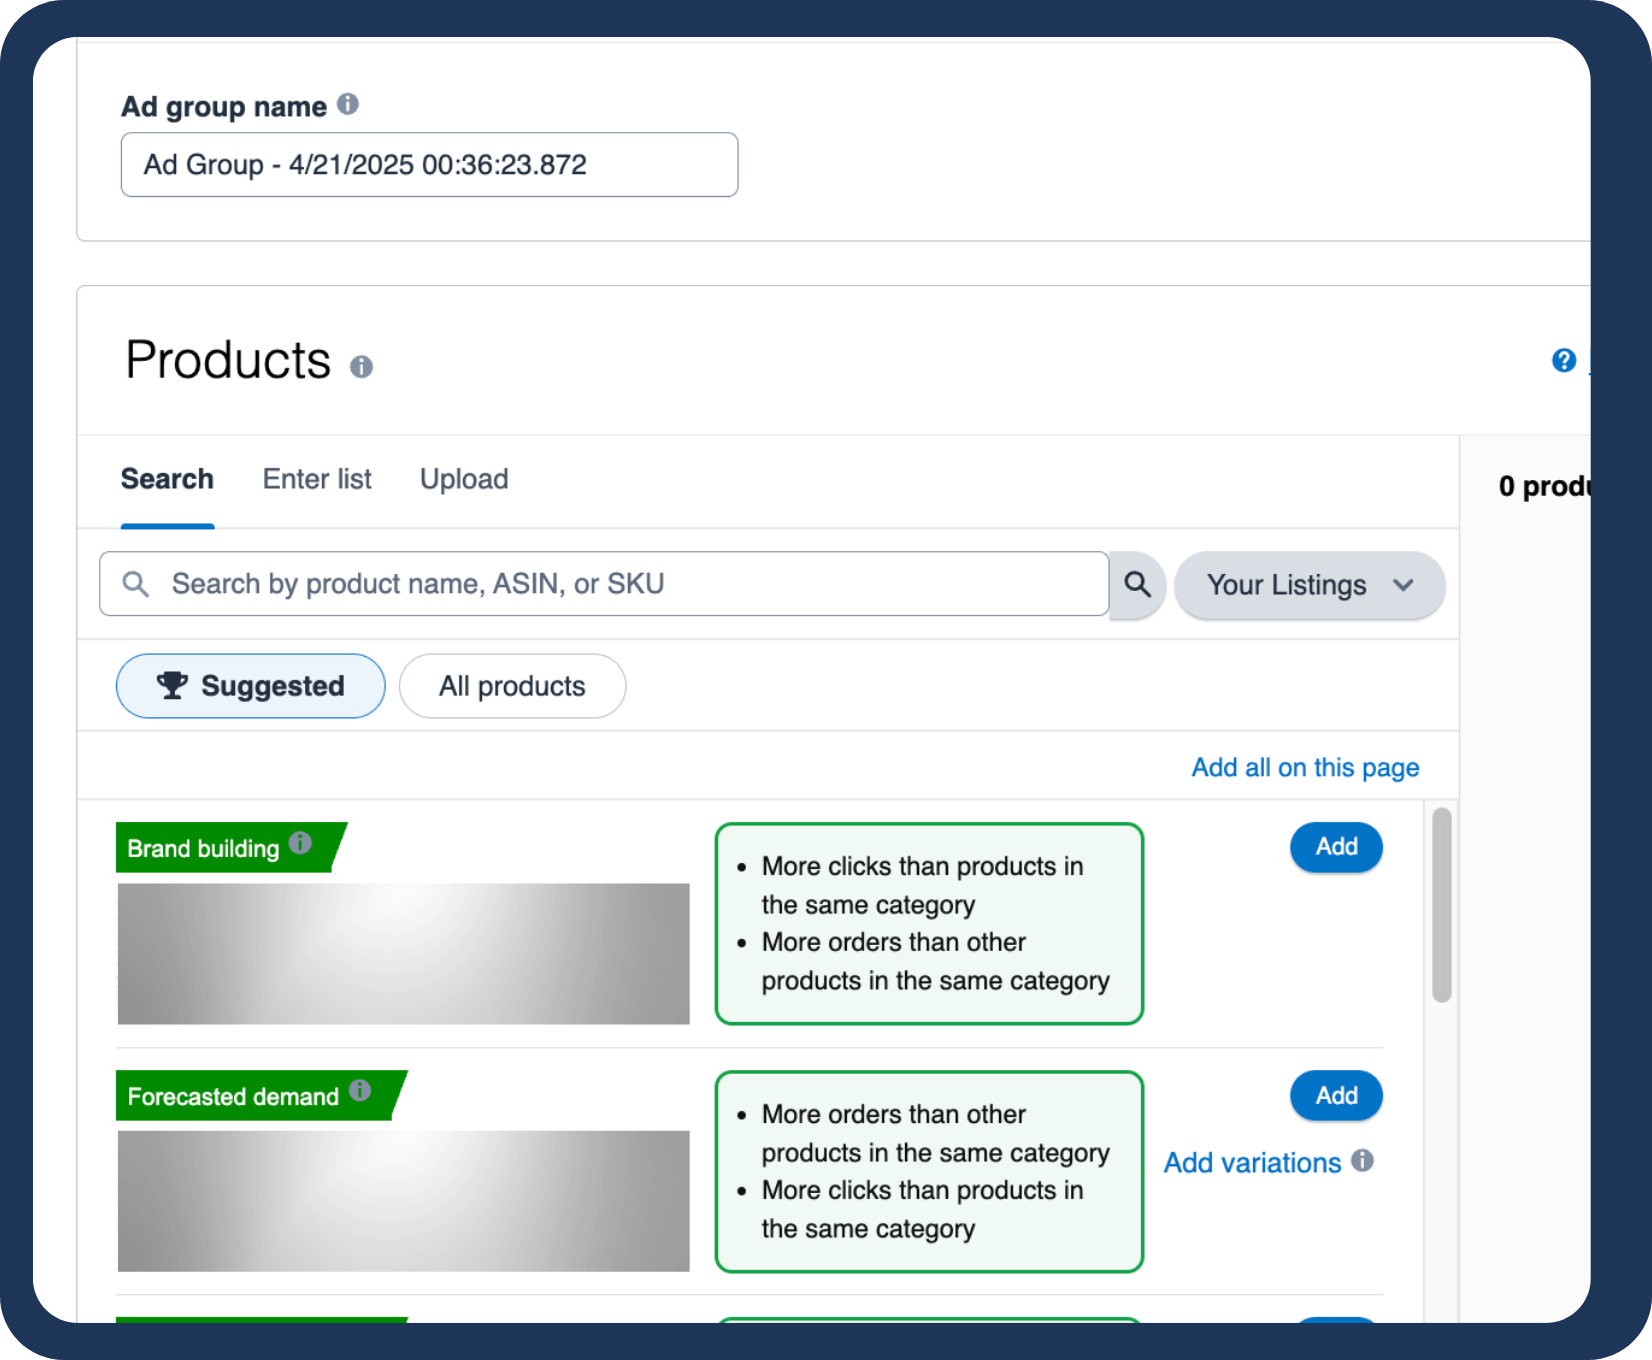This screenshot has height=1360, width=1652.
Task: Click the Add variations link
Action: pos(1252,1163)
